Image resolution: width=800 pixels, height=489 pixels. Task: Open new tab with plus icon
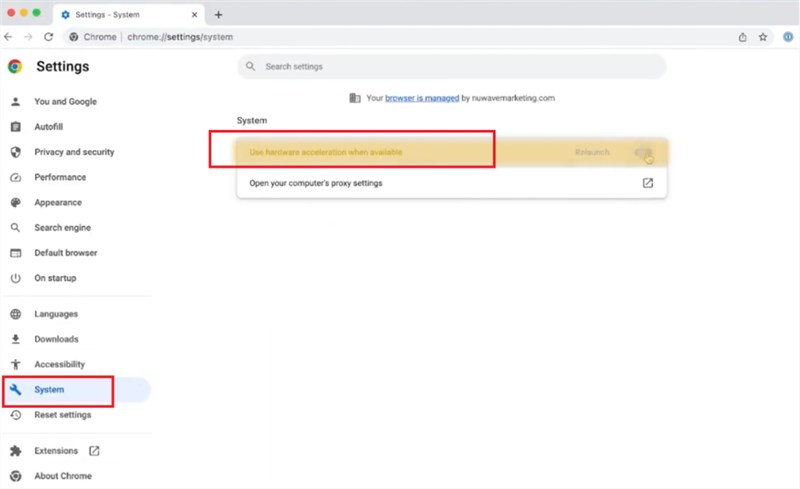219,14
